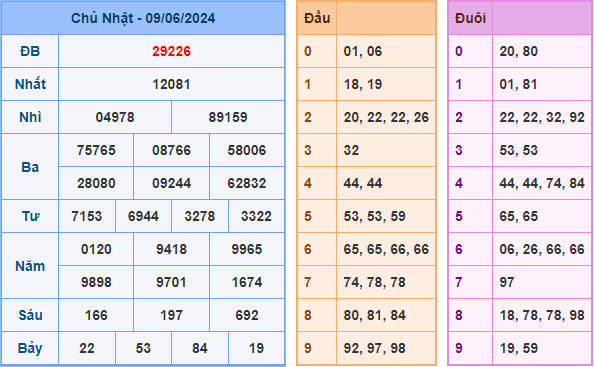The height and width of the screenshot is (367, 594).
Task: Select fifth prize number 1674
Action: tap(247, 282)
